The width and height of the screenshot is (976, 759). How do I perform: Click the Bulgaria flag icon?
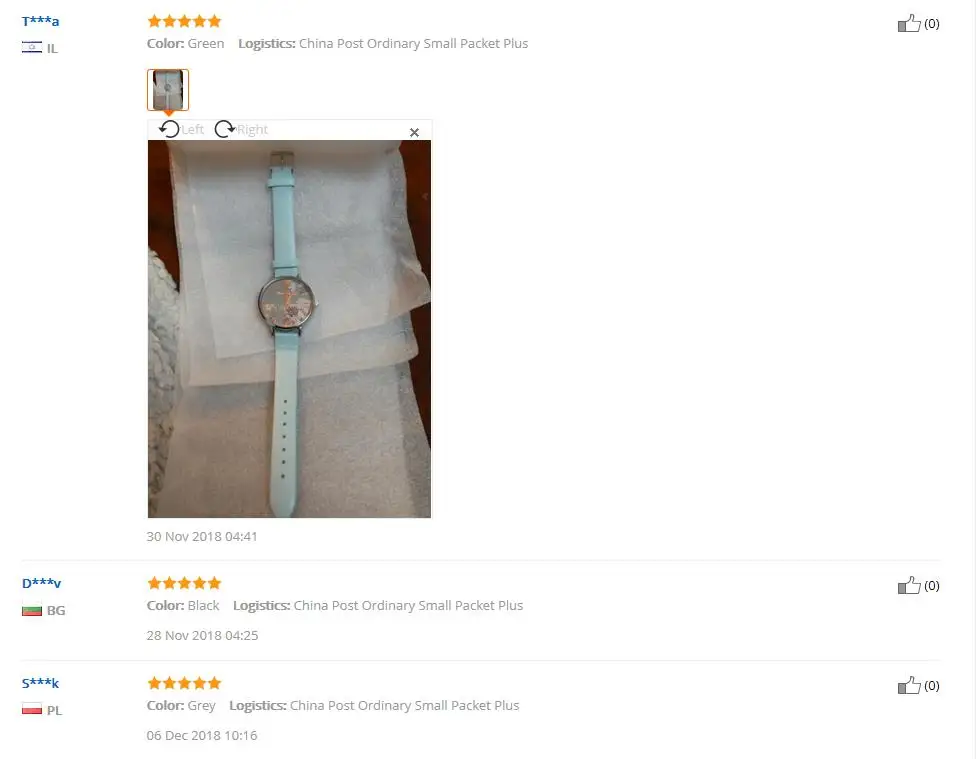click(x=32, y=610)
